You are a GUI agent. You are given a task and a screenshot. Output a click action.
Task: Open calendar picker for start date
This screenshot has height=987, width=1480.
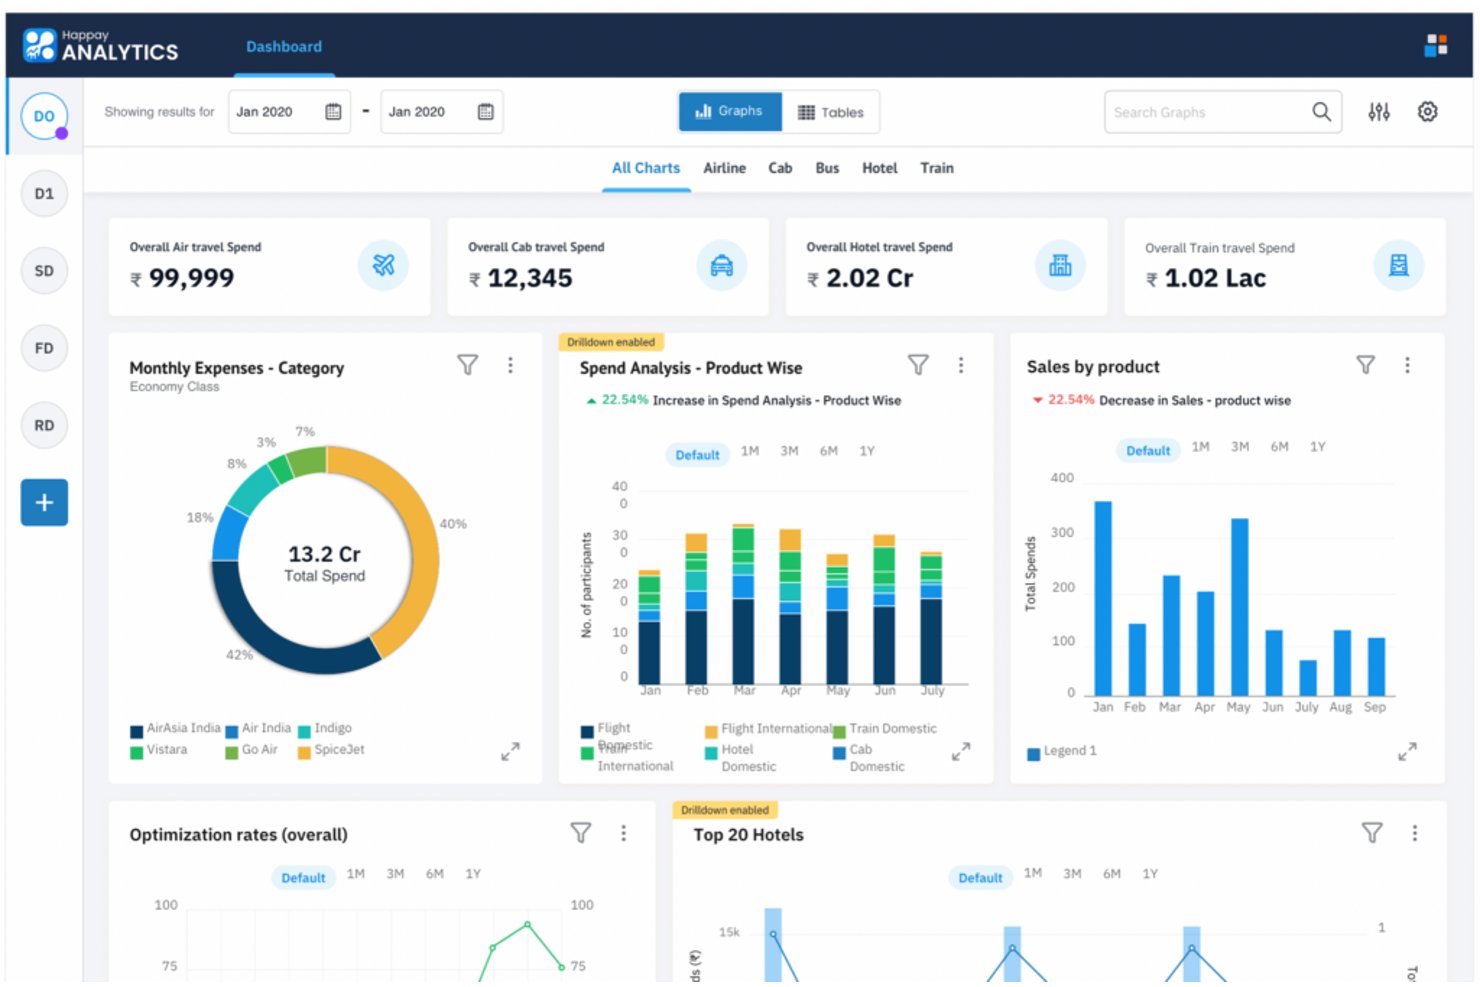point(333,112)
